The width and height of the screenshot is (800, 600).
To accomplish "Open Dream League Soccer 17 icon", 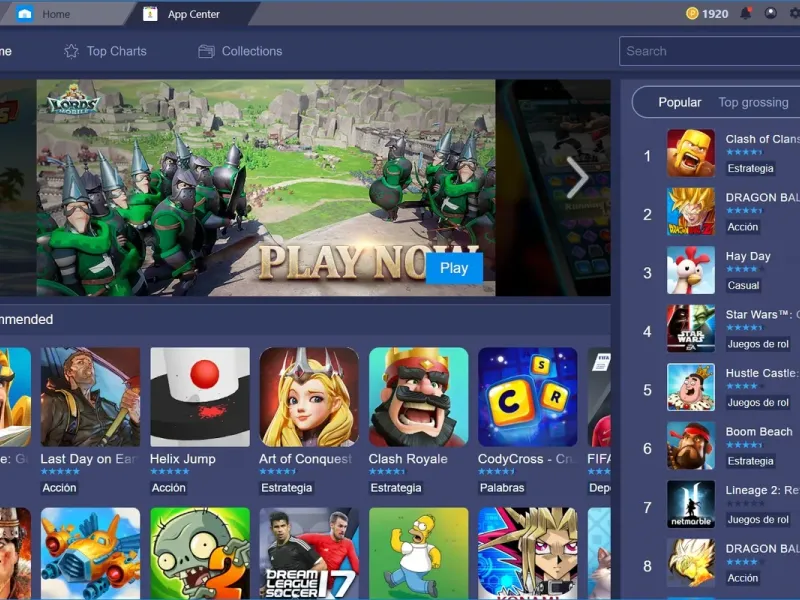I will (x=309, y=553).
